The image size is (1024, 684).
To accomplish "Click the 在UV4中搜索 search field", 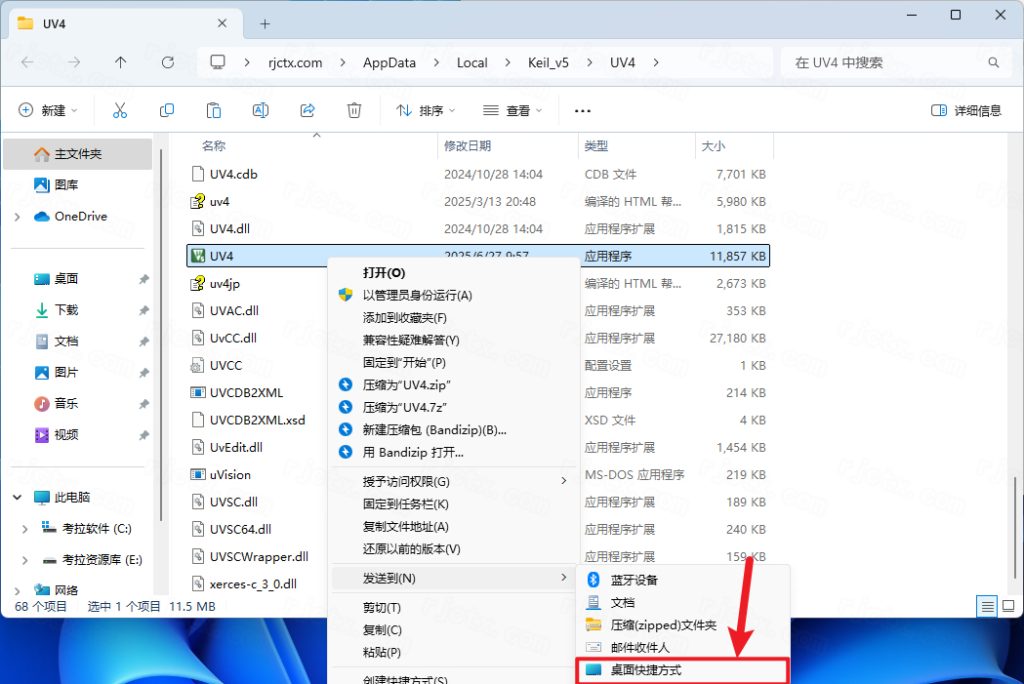I will point(895,62).
